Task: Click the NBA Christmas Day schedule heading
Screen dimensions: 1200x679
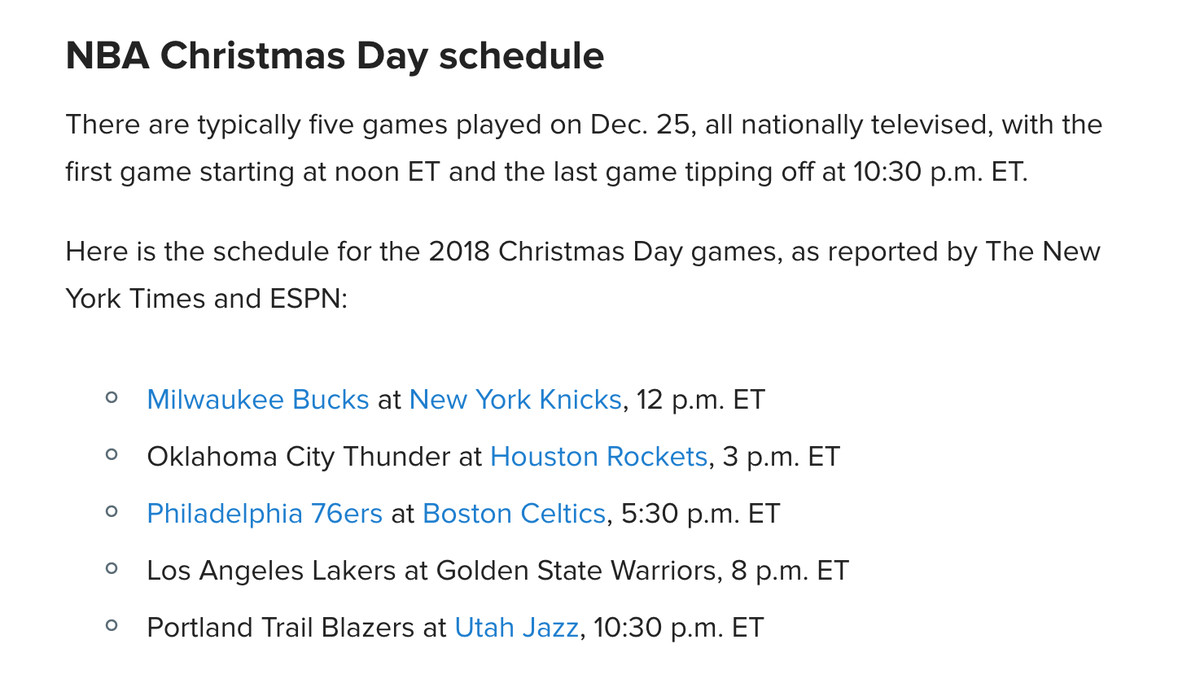Action: coord(335,56)
